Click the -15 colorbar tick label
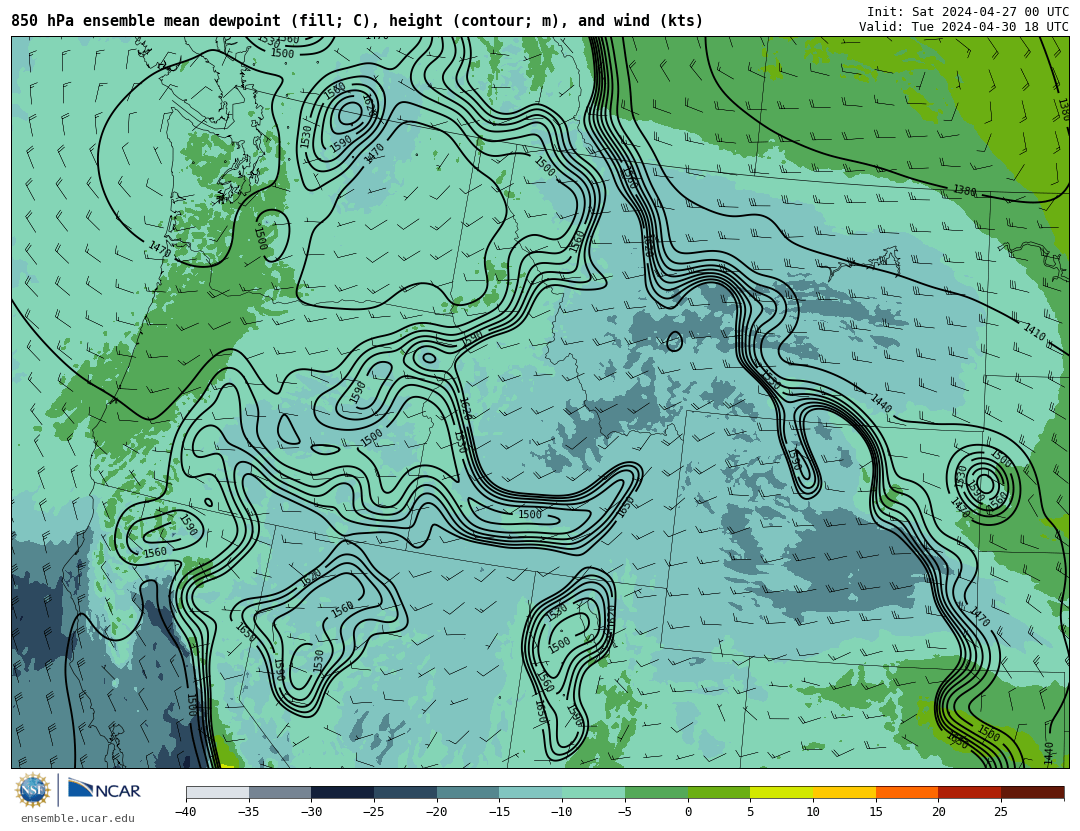This screenshot has width=1080, height=831. pyautogui.click(x=499, y=812)
